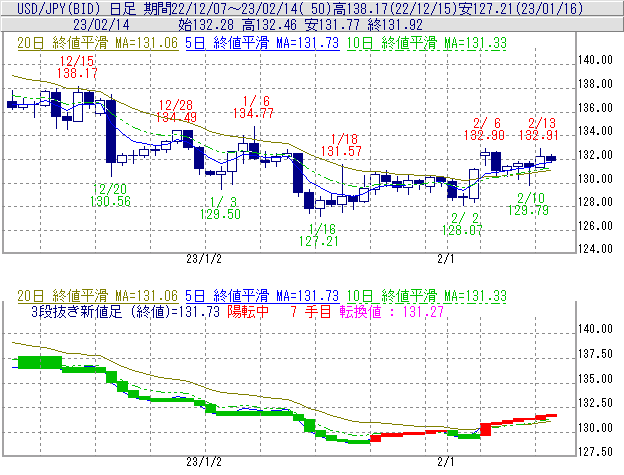
Task: Select the closing price 終131.92
Action: 394,25
